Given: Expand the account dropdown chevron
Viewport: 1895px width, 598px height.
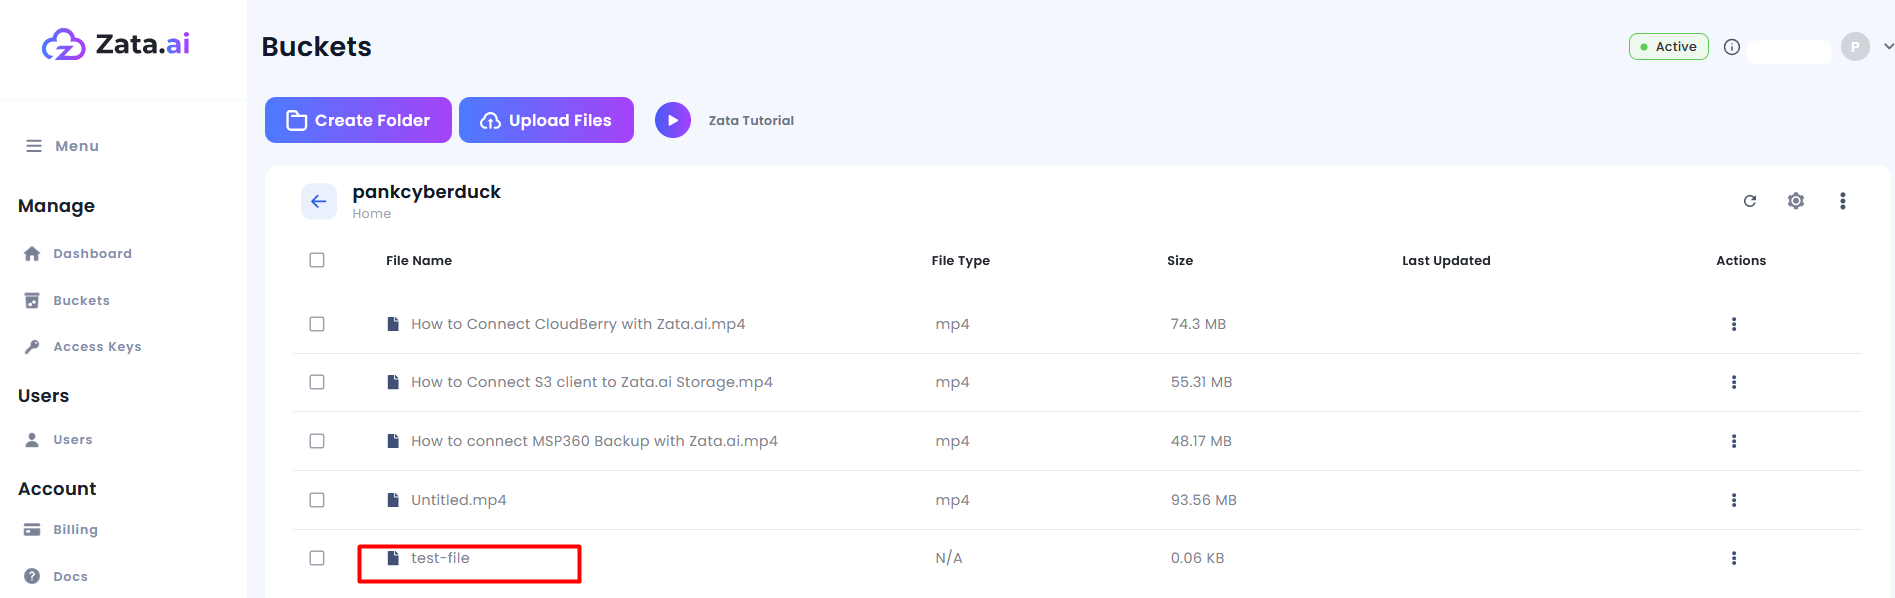Looking at the screenshot, I should 1887,47.
